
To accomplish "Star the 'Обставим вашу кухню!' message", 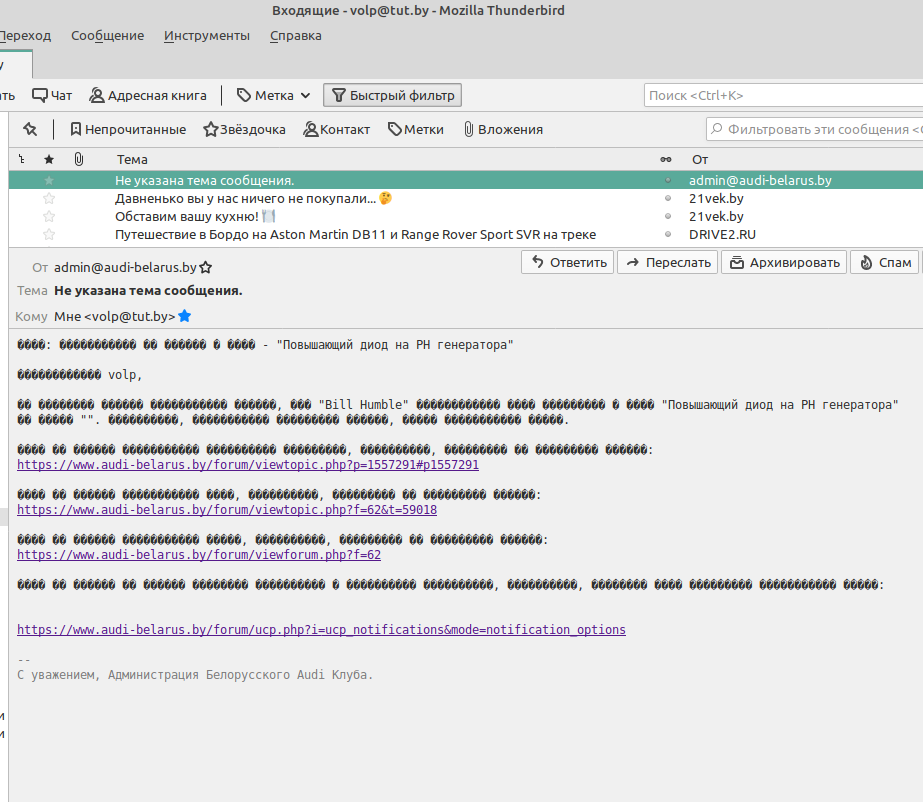I will click(49, 216).
